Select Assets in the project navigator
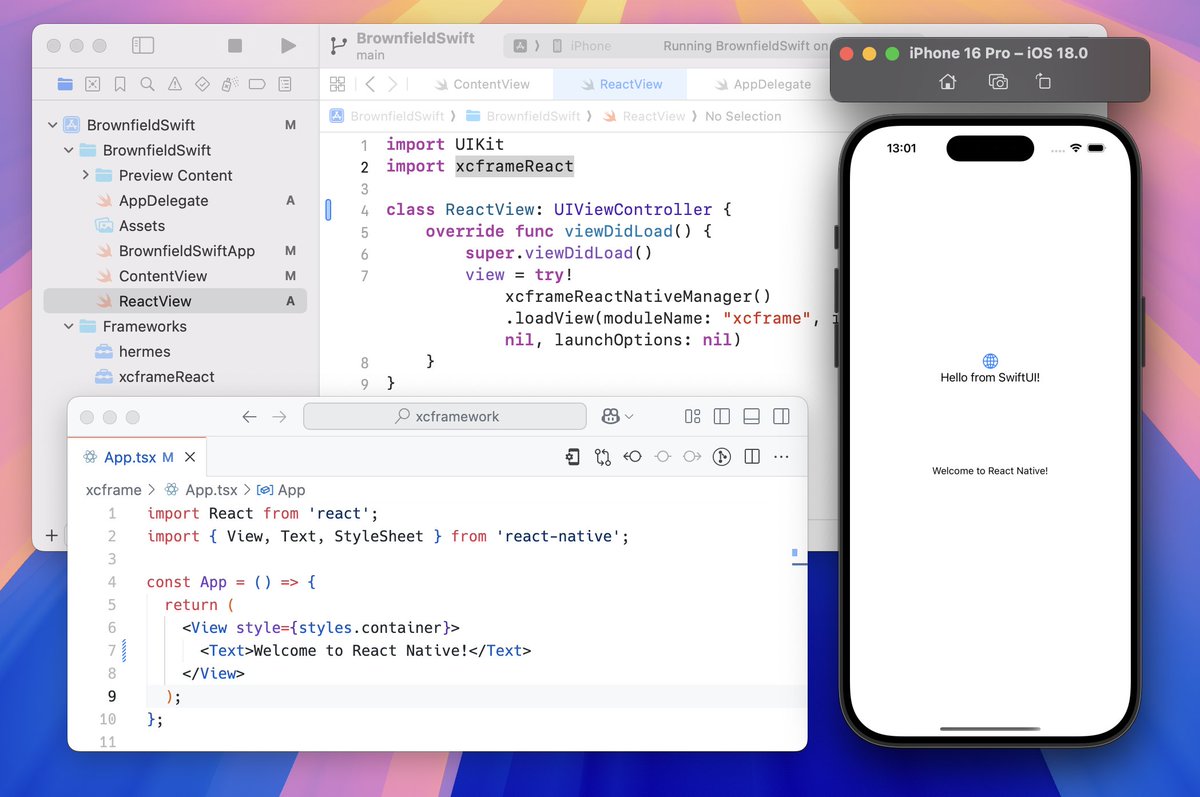The width and height of the screenshot is (1200, 797). [x=175, y=226]
